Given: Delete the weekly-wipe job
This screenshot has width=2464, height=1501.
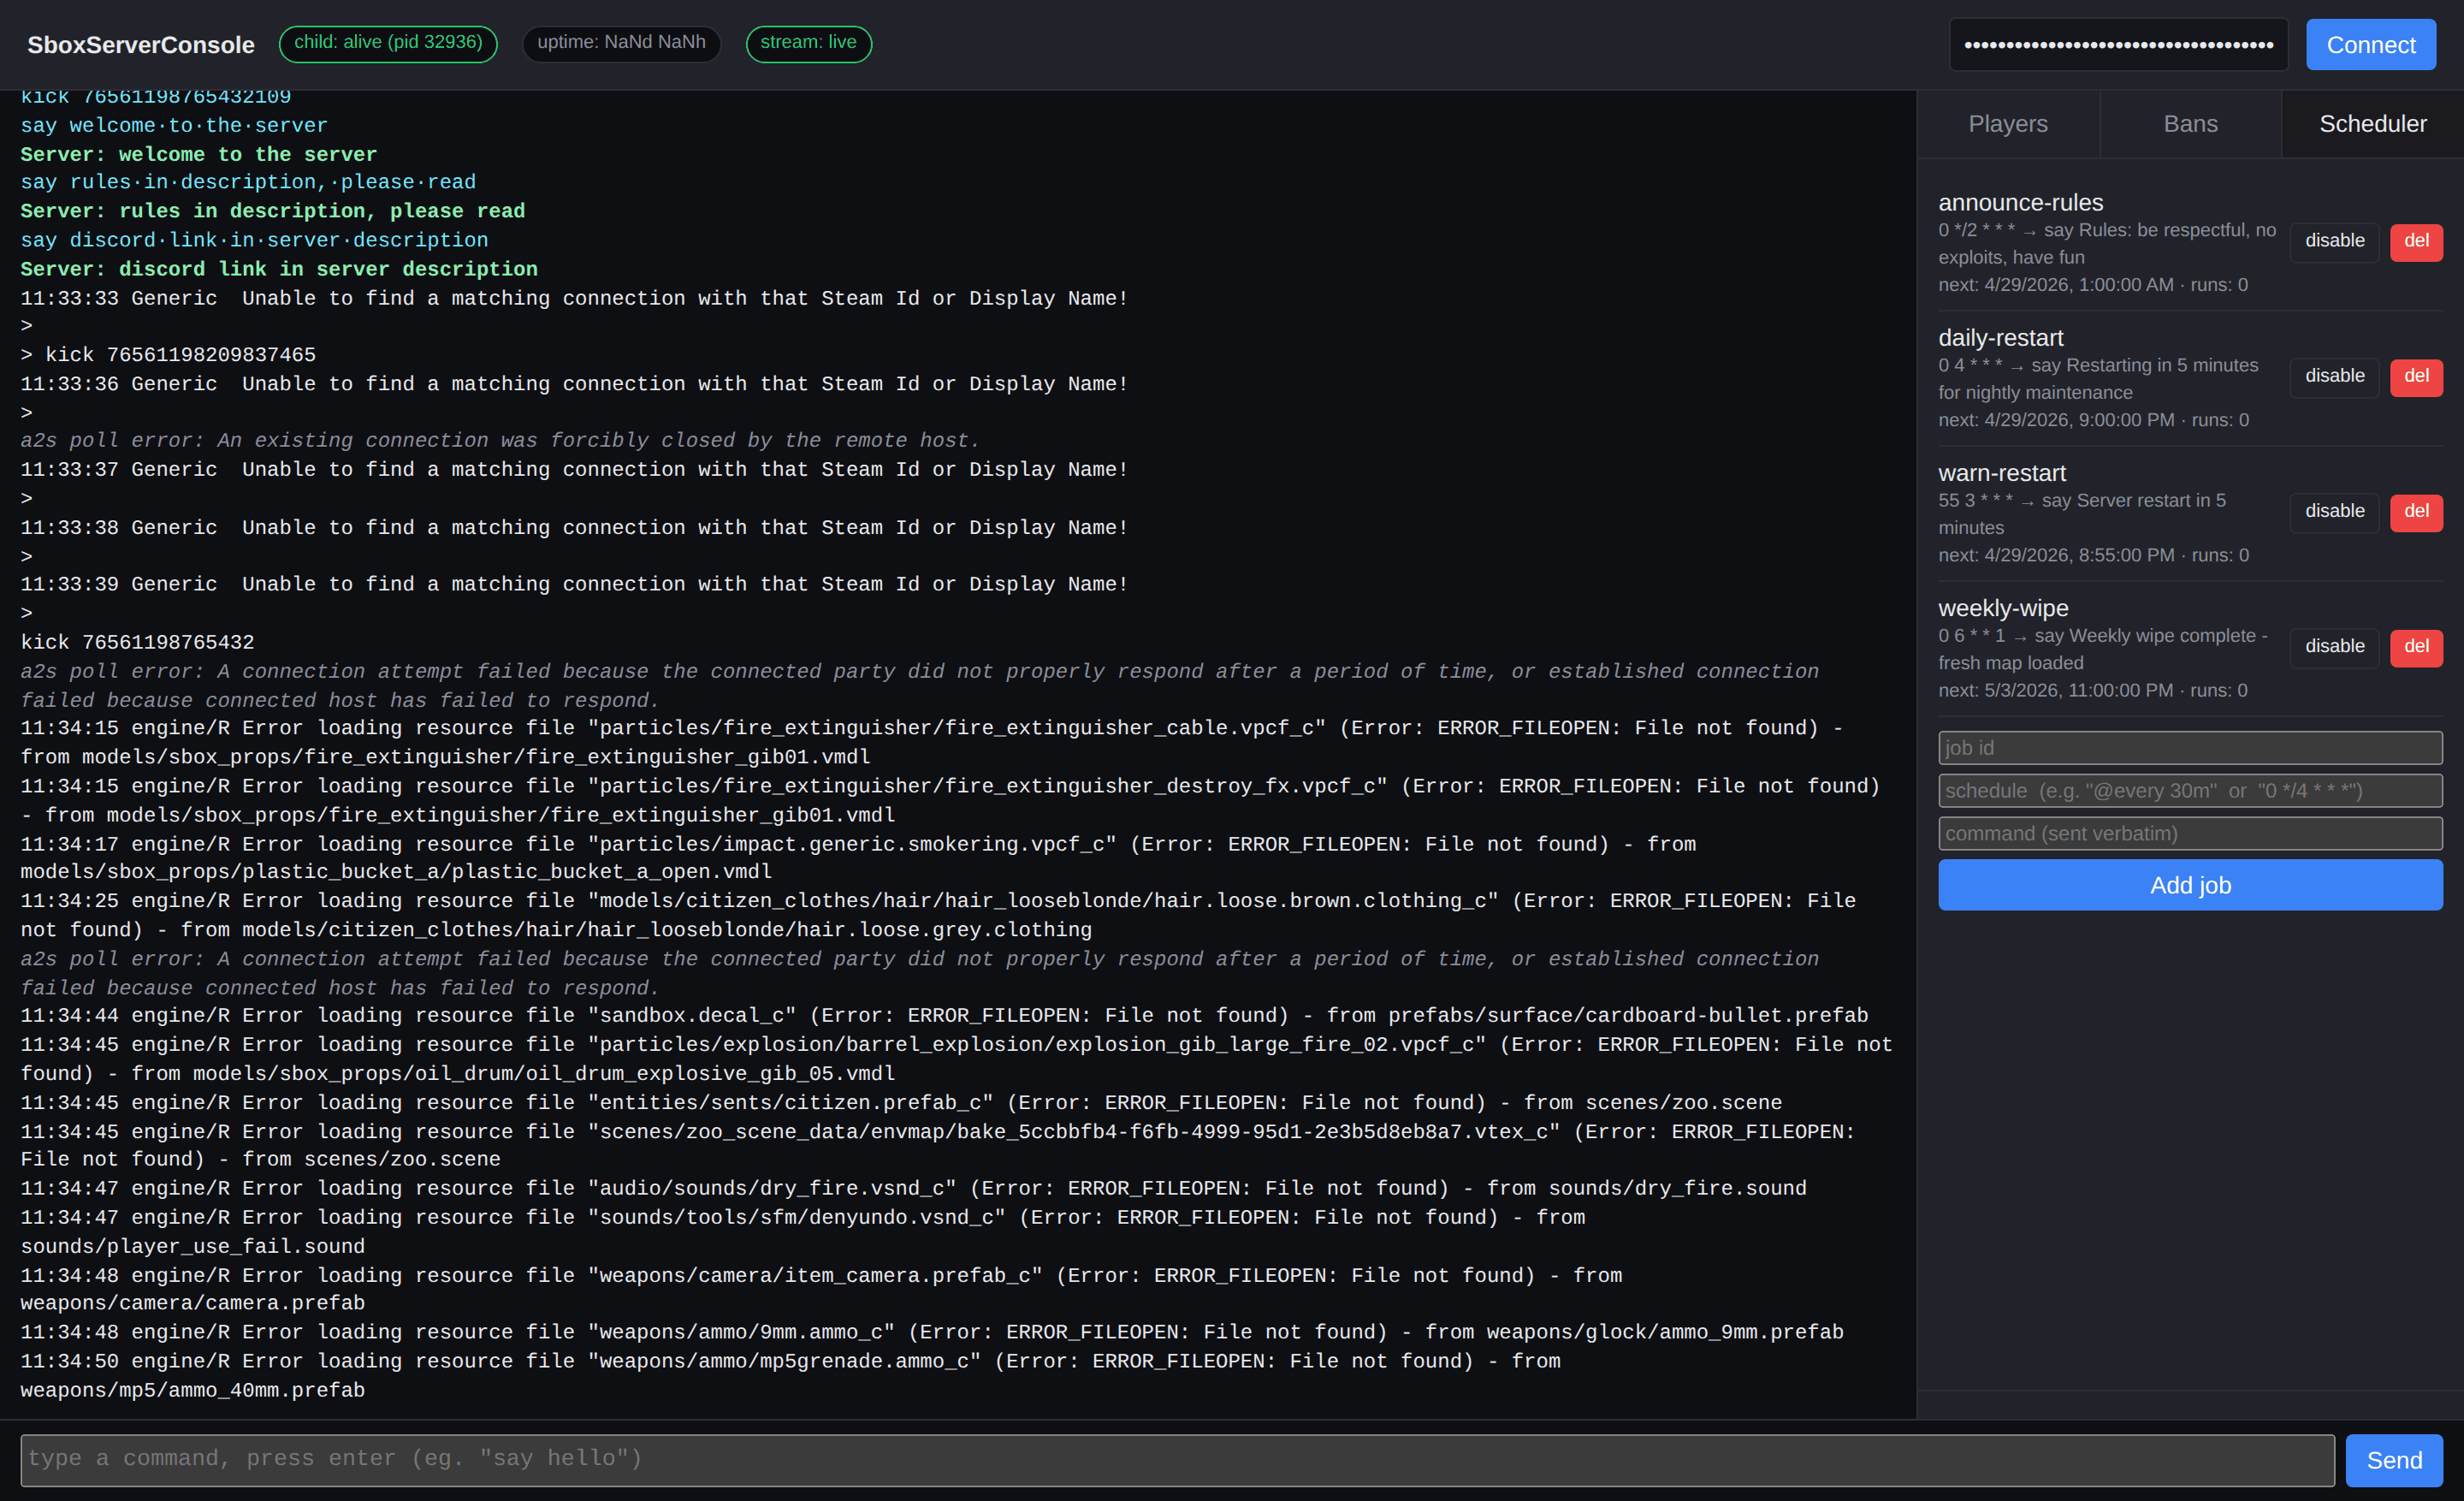Looking at the screenshot, I should pos(2416,646).
